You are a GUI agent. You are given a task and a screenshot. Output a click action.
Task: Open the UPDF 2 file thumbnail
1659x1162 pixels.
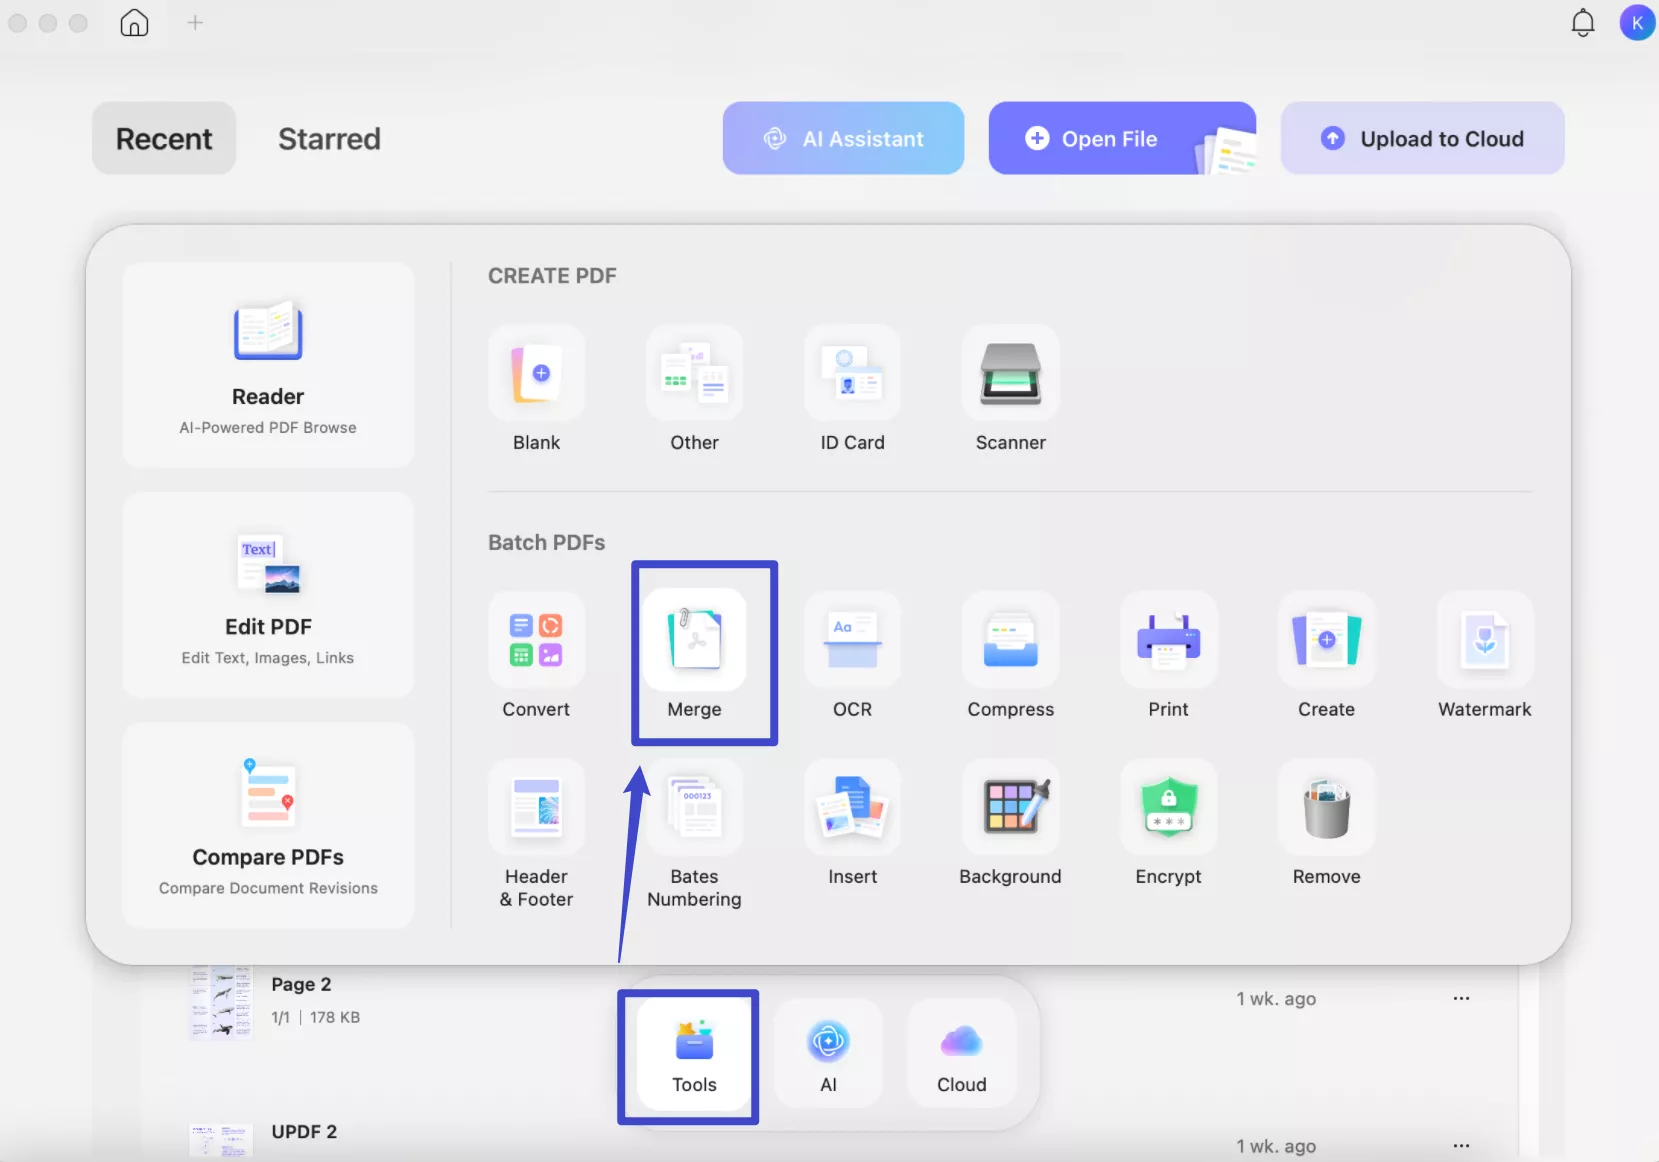221,1142
